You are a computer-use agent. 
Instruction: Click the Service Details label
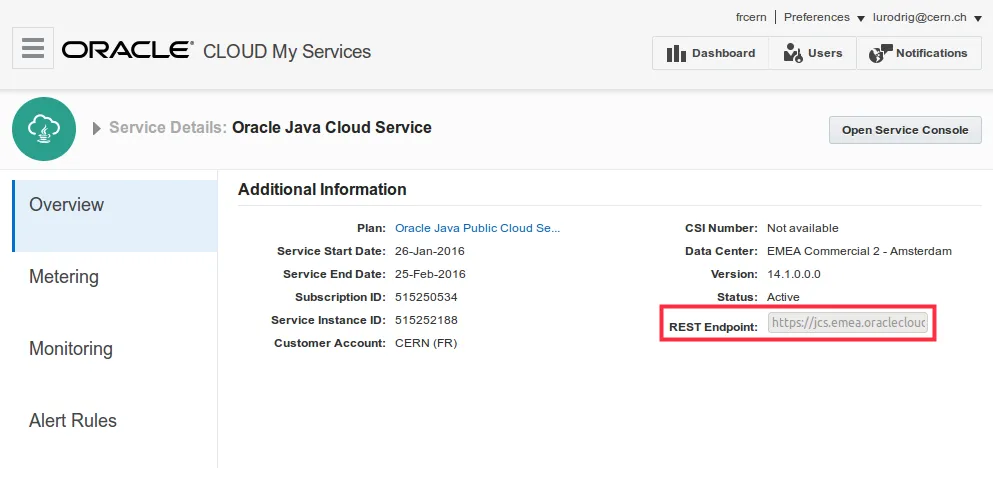coord(168,128)
